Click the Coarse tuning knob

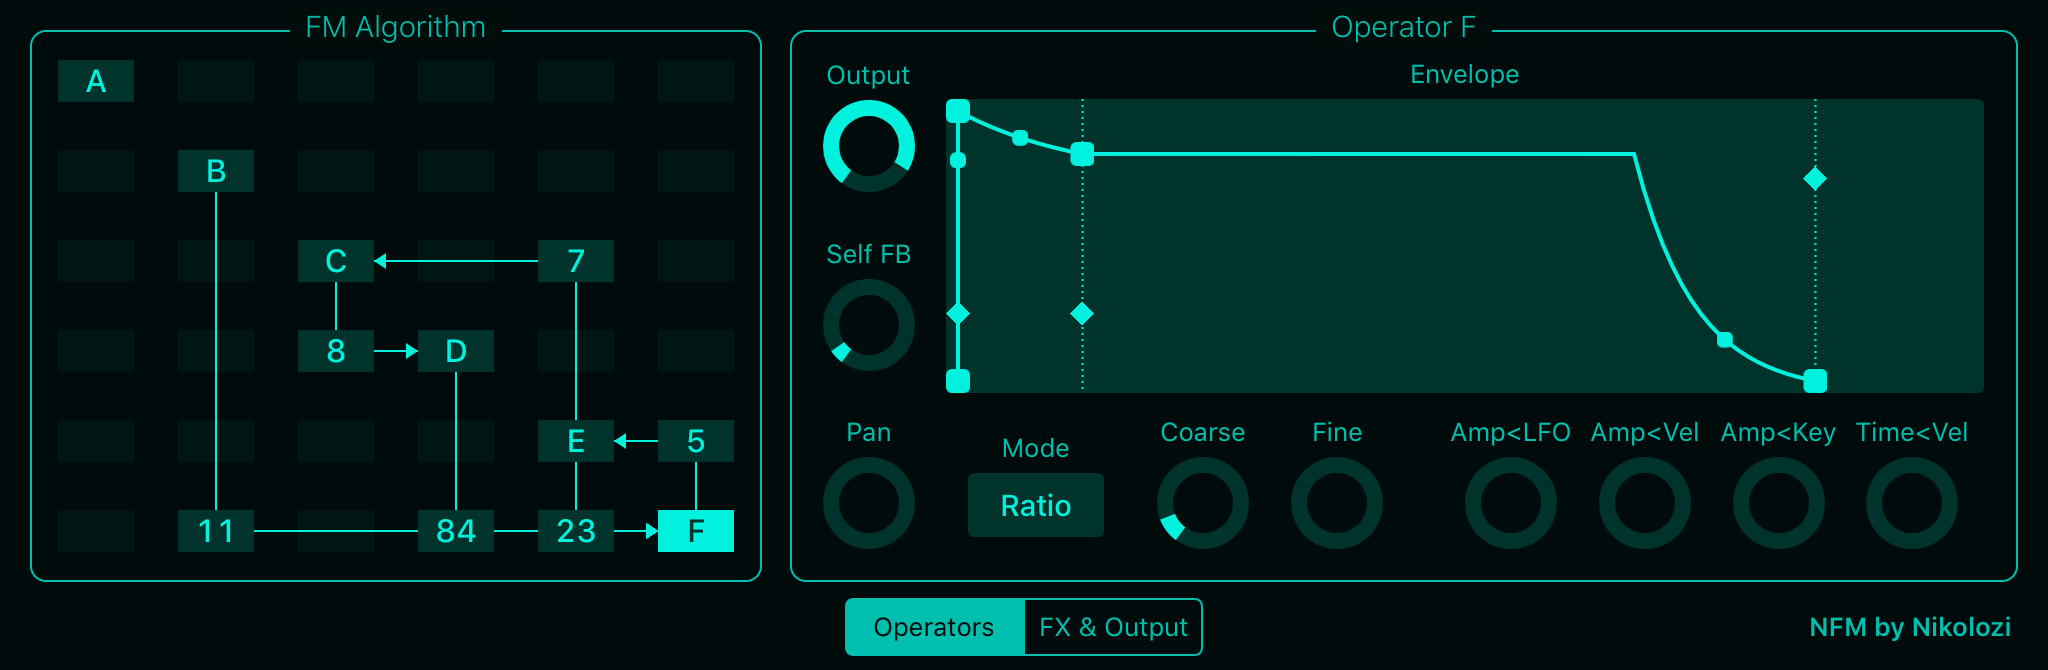coord(1202,503)
